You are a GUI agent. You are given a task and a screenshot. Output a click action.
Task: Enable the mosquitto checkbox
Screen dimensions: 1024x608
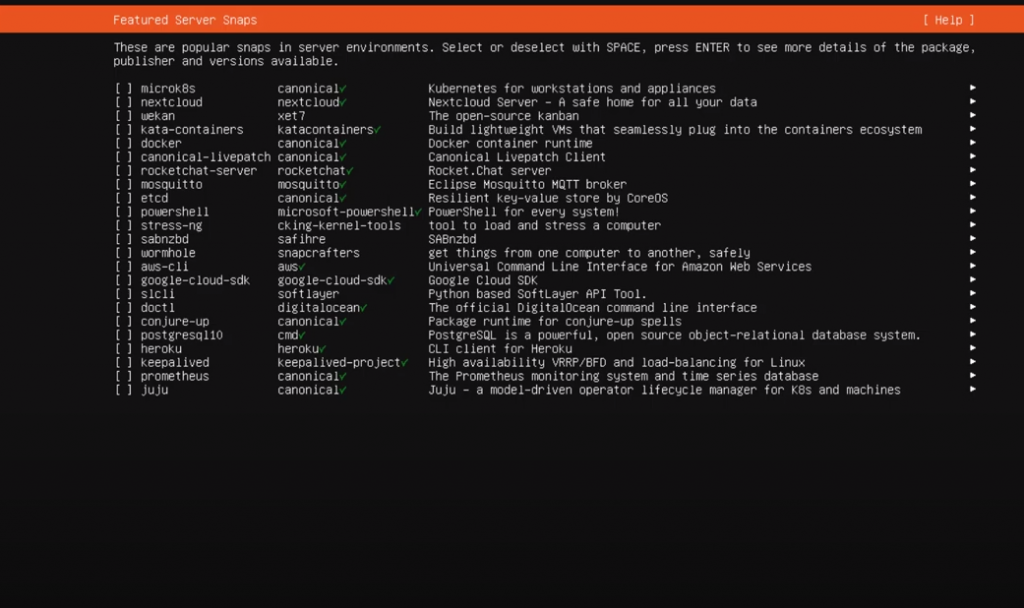[123, 184]
